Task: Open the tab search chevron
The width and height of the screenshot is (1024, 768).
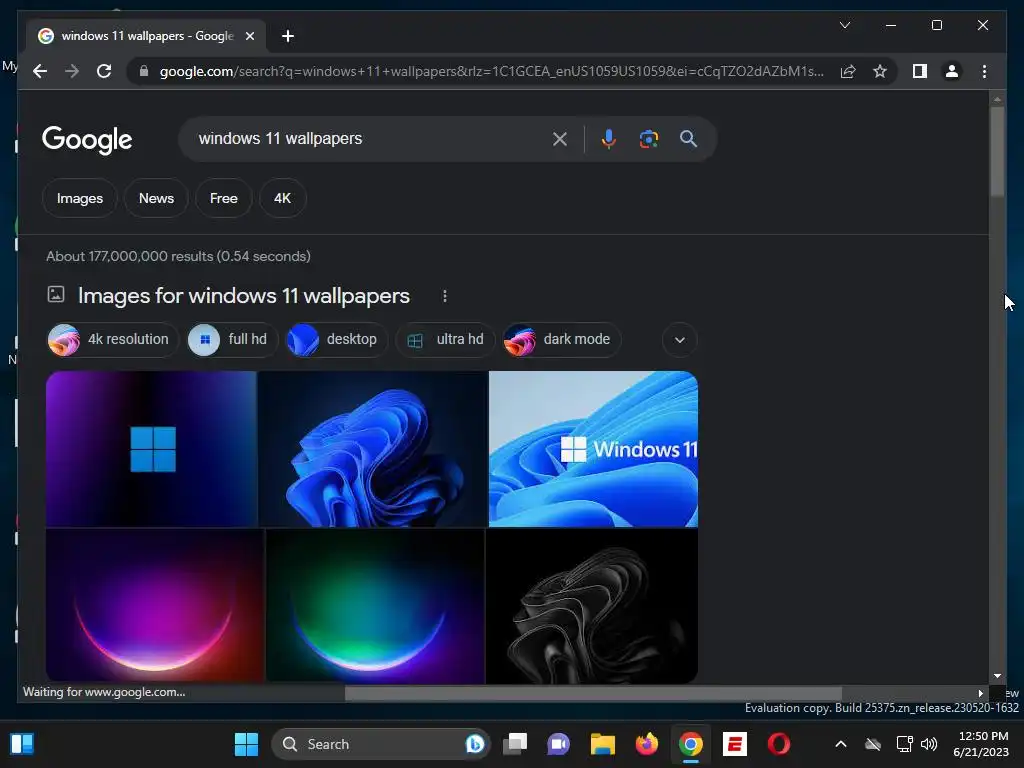Action: point(844,25)
